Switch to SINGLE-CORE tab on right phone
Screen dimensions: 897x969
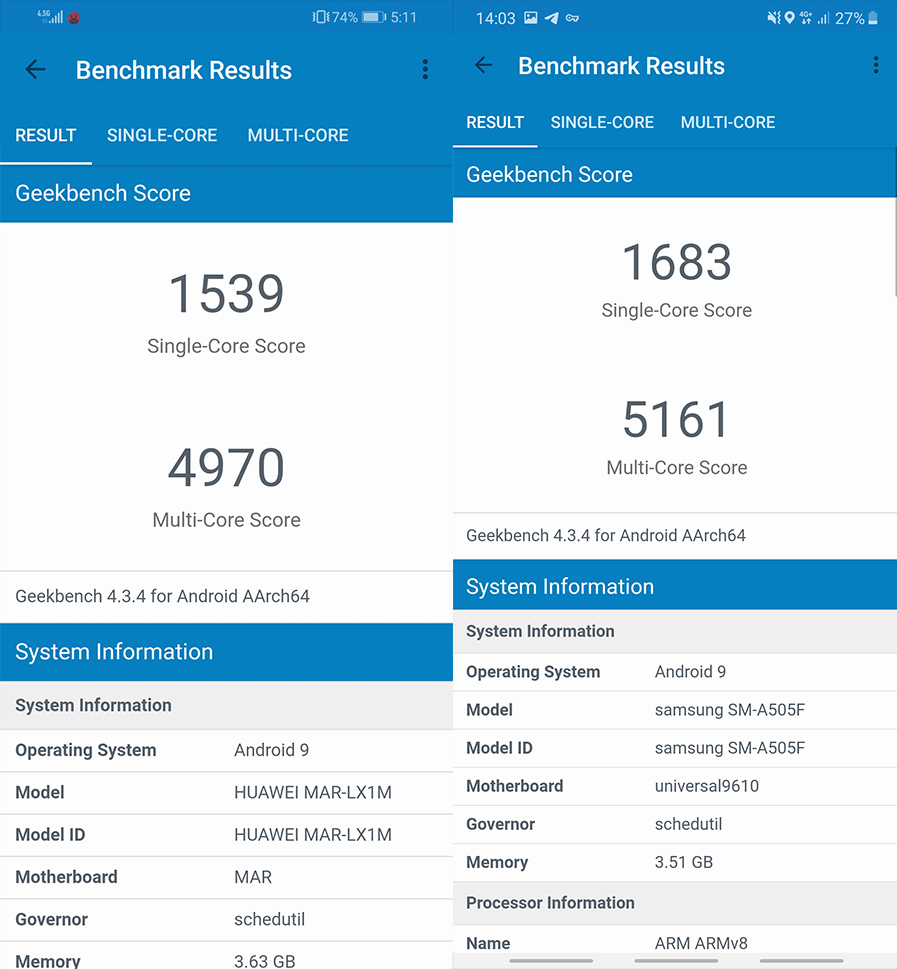point(602,122)
